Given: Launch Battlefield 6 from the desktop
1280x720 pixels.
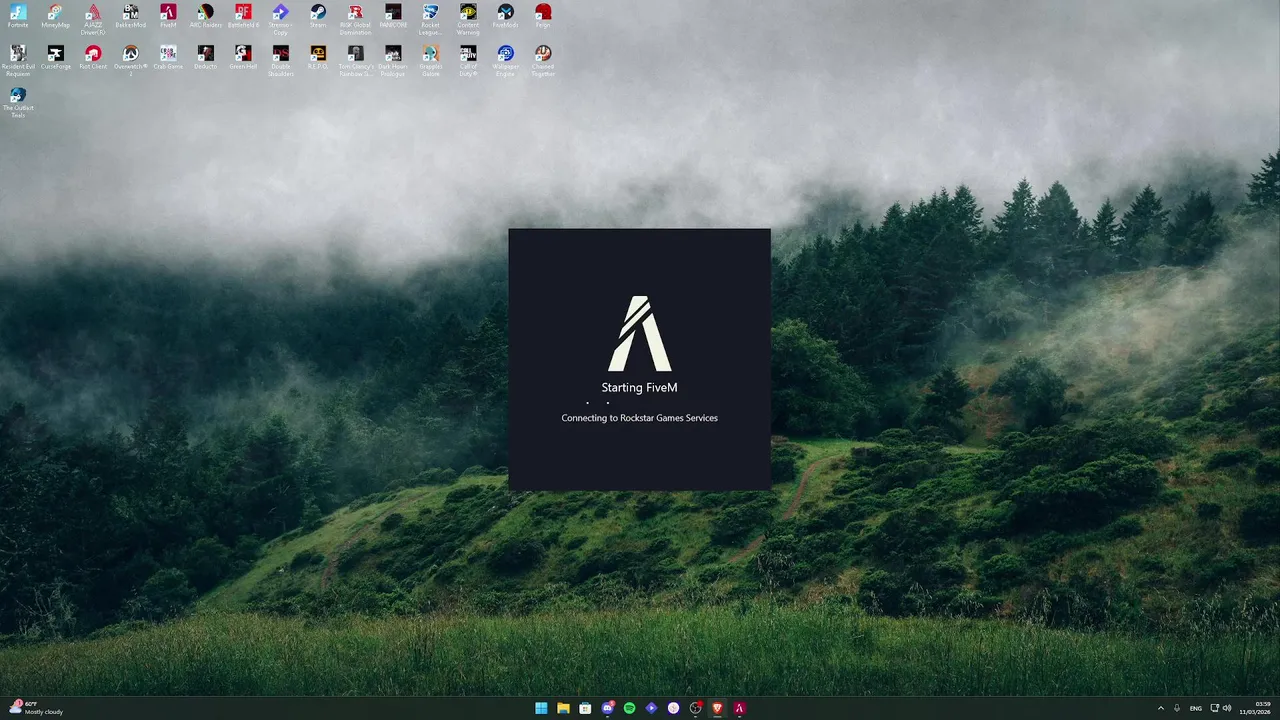Looking at the screenshot, I should tap(243, 16).
